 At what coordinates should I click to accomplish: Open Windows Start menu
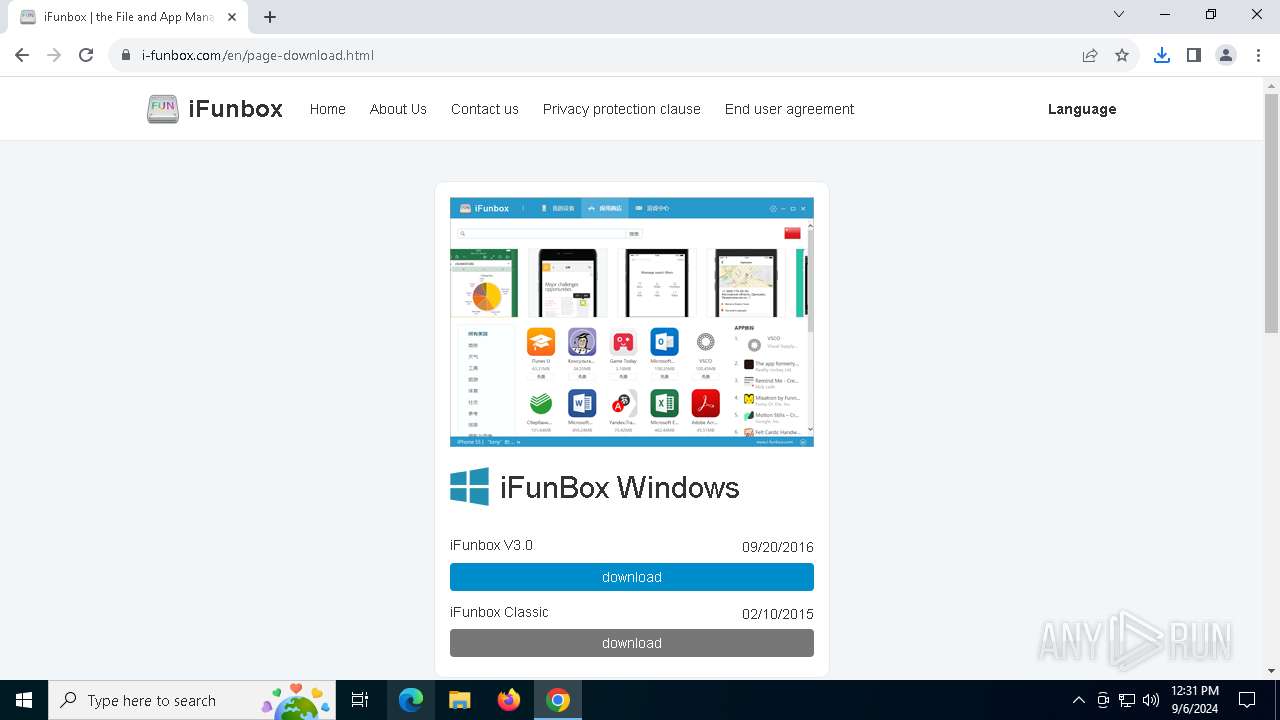[24, 700]
